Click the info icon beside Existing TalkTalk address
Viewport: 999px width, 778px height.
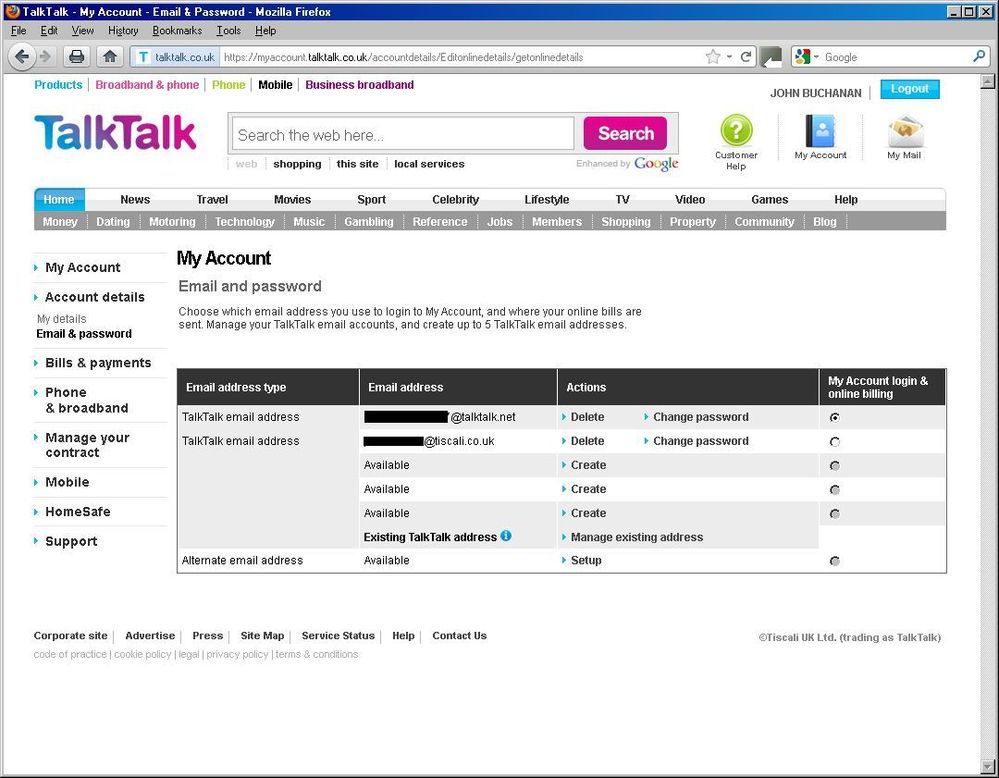click(x=506, y=536)
